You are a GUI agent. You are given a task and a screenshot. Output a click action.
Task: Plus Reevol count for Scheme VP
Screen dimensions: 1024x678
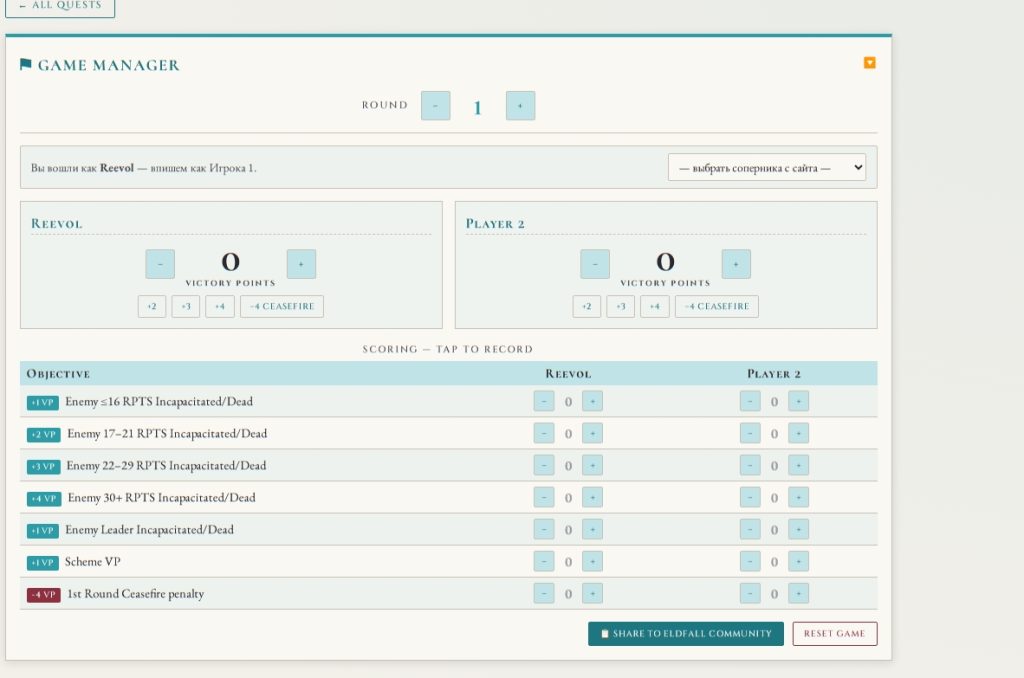(x=592, y=561)
